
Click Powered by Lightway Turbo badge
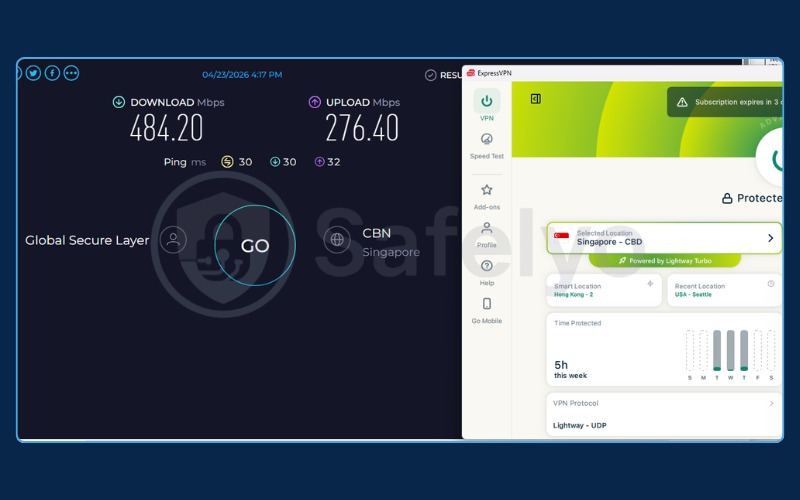(665, 260)
